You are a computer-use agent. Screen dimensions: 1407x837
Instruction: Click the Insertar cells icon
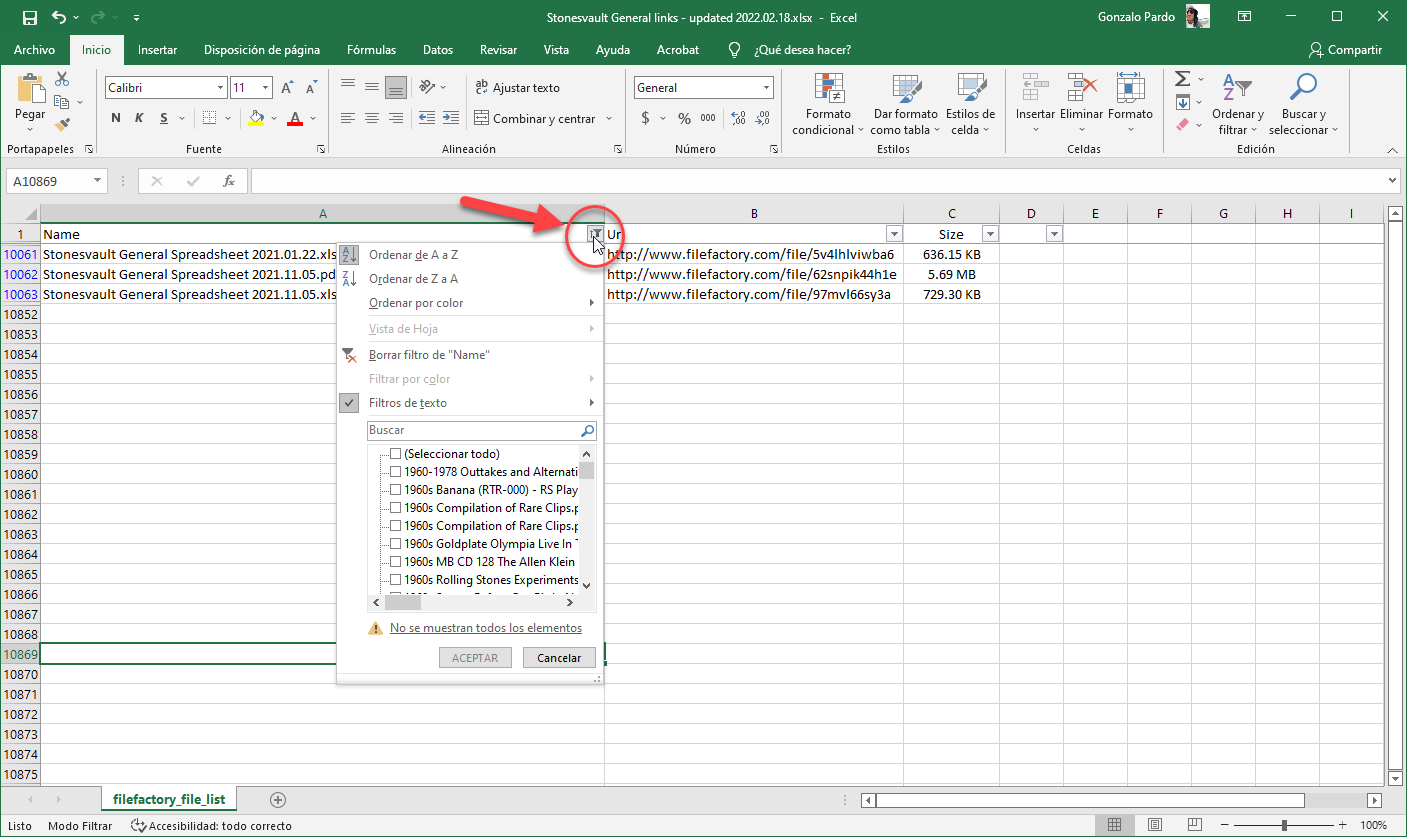(1035, 88)
